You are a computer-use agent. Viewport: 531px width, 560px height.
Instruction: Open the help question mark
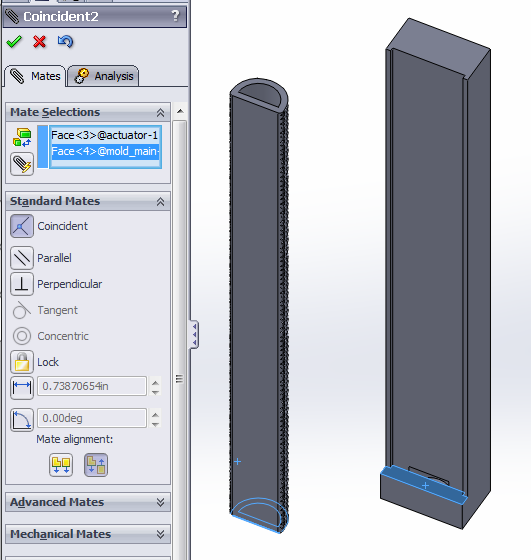coord(175,16)
